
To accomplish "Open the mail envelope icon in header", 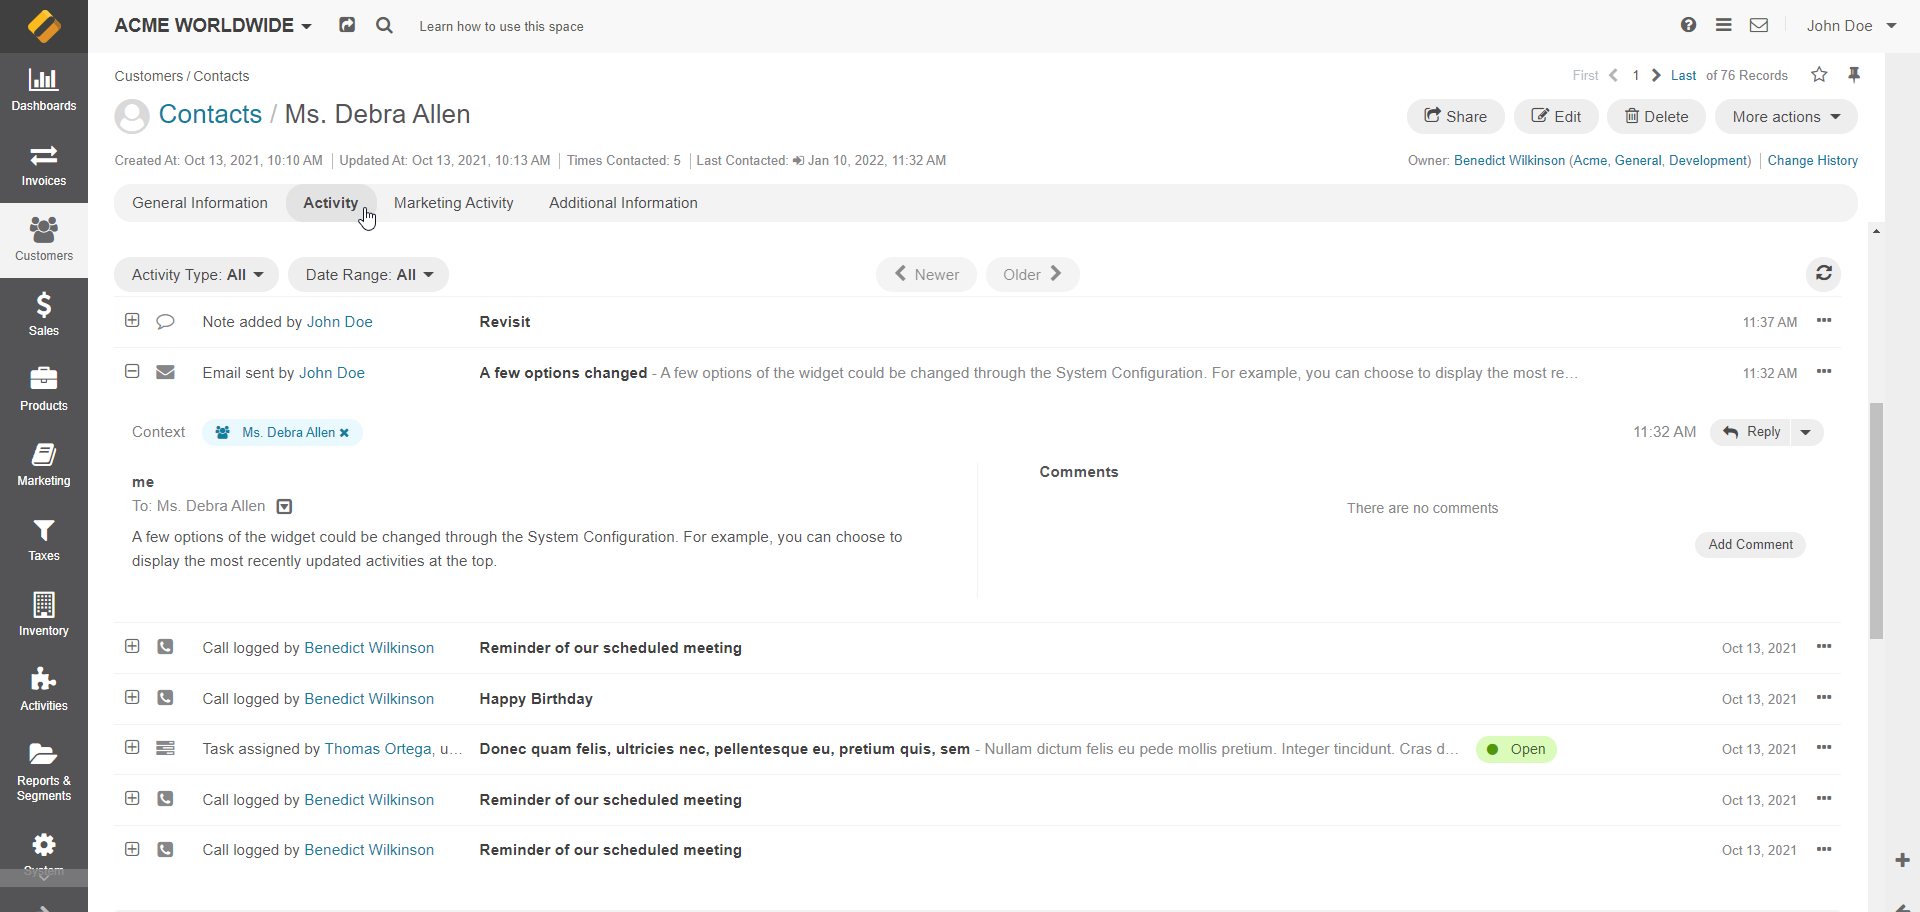I will pos(1759,26).
